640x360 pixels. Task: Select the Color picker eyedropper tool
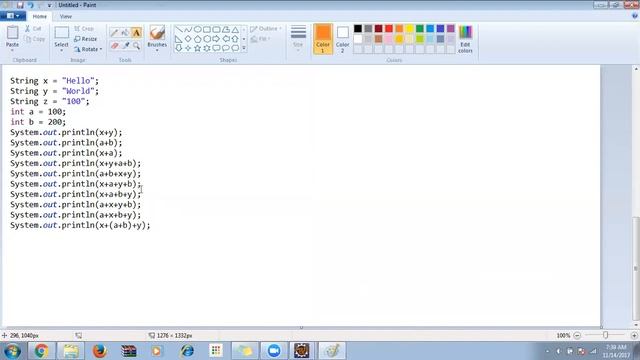pos(125,45)
